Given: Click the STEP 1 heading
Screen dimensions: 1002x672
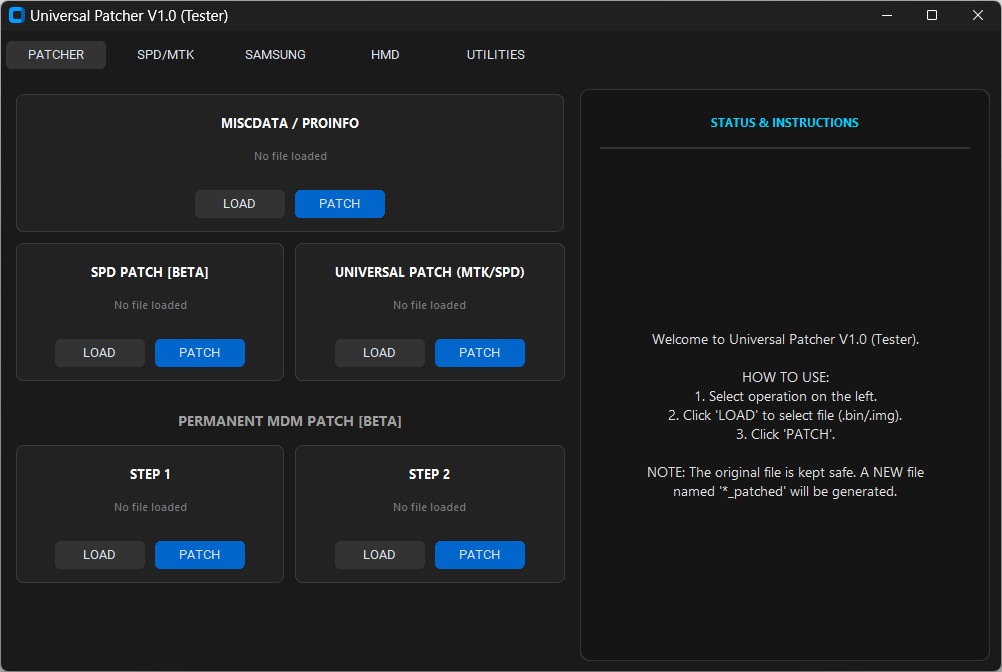Looking at the screenshot, I should click(150, 475).
